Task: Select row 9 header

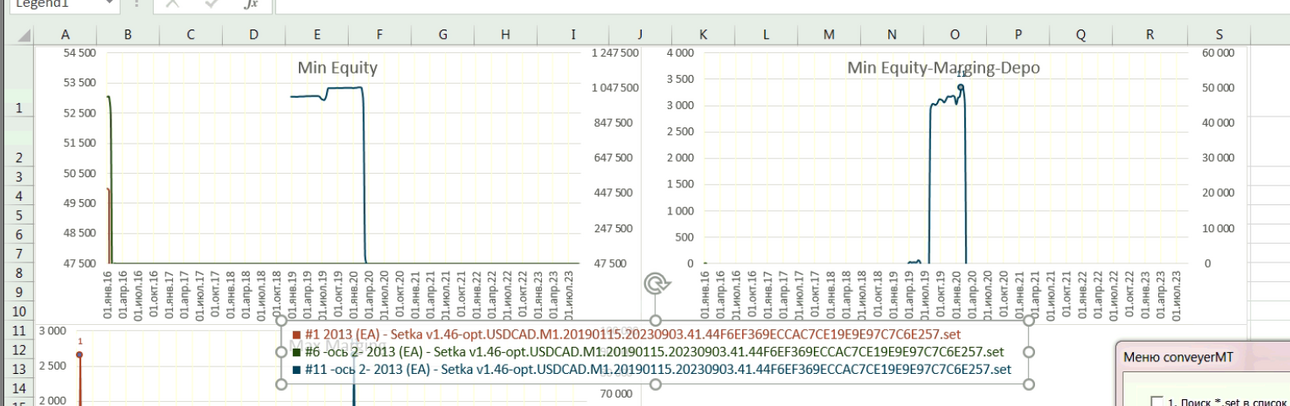Action: coord(19,291)
